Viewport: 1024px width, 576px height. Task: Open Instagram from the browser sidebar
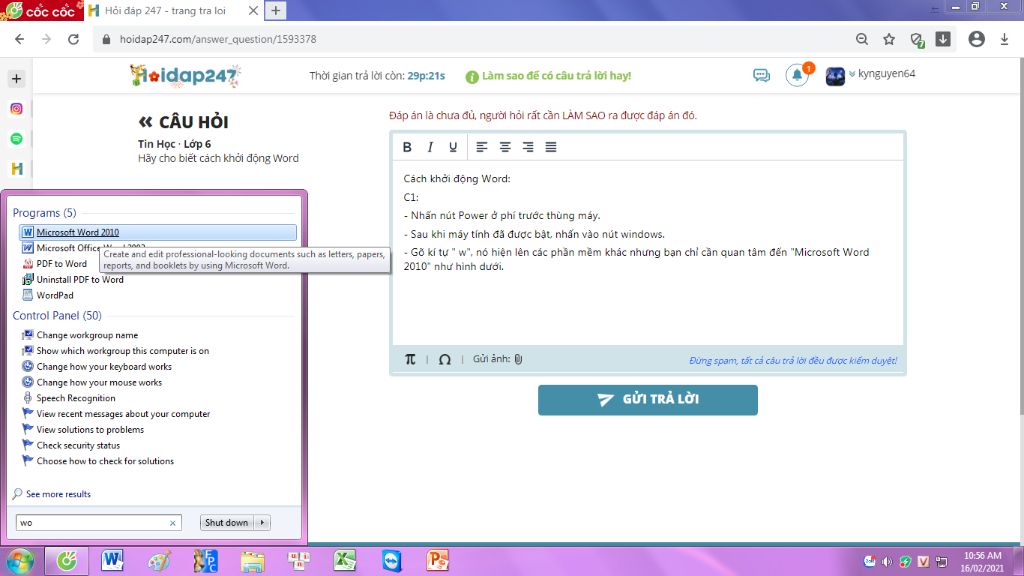pos(16,109)
